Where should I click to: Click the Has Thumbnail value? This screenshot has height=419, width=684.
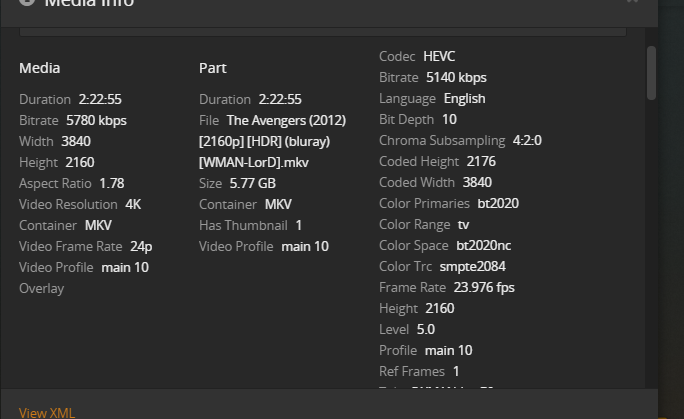298,225
